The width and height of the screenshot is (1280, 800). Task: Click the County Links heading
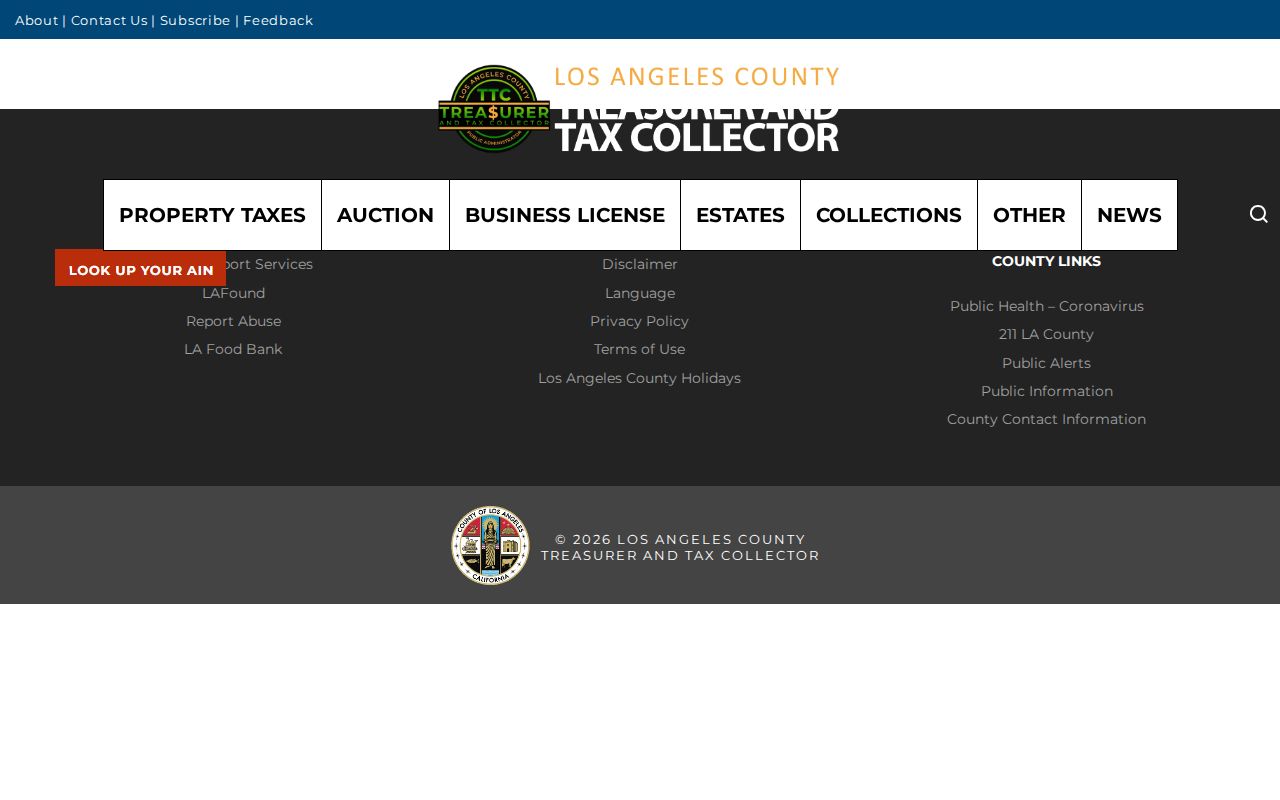tap(1047, 261)
